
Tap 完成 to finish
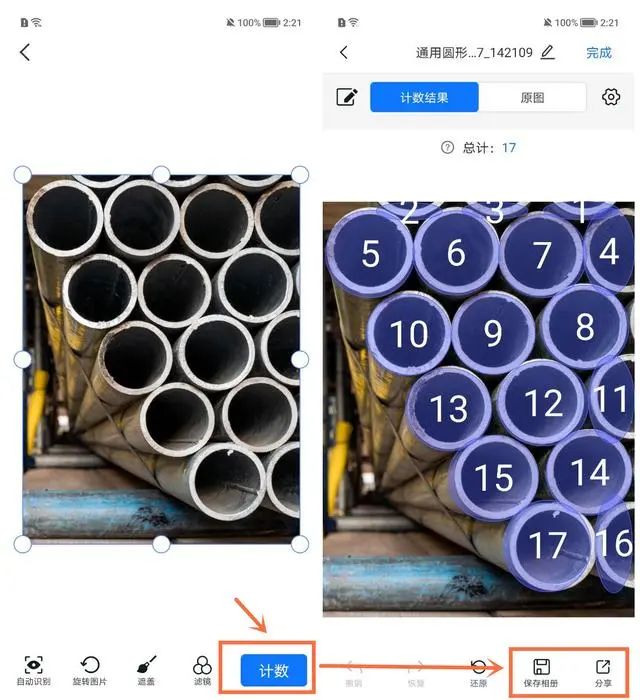pos(598,53)
